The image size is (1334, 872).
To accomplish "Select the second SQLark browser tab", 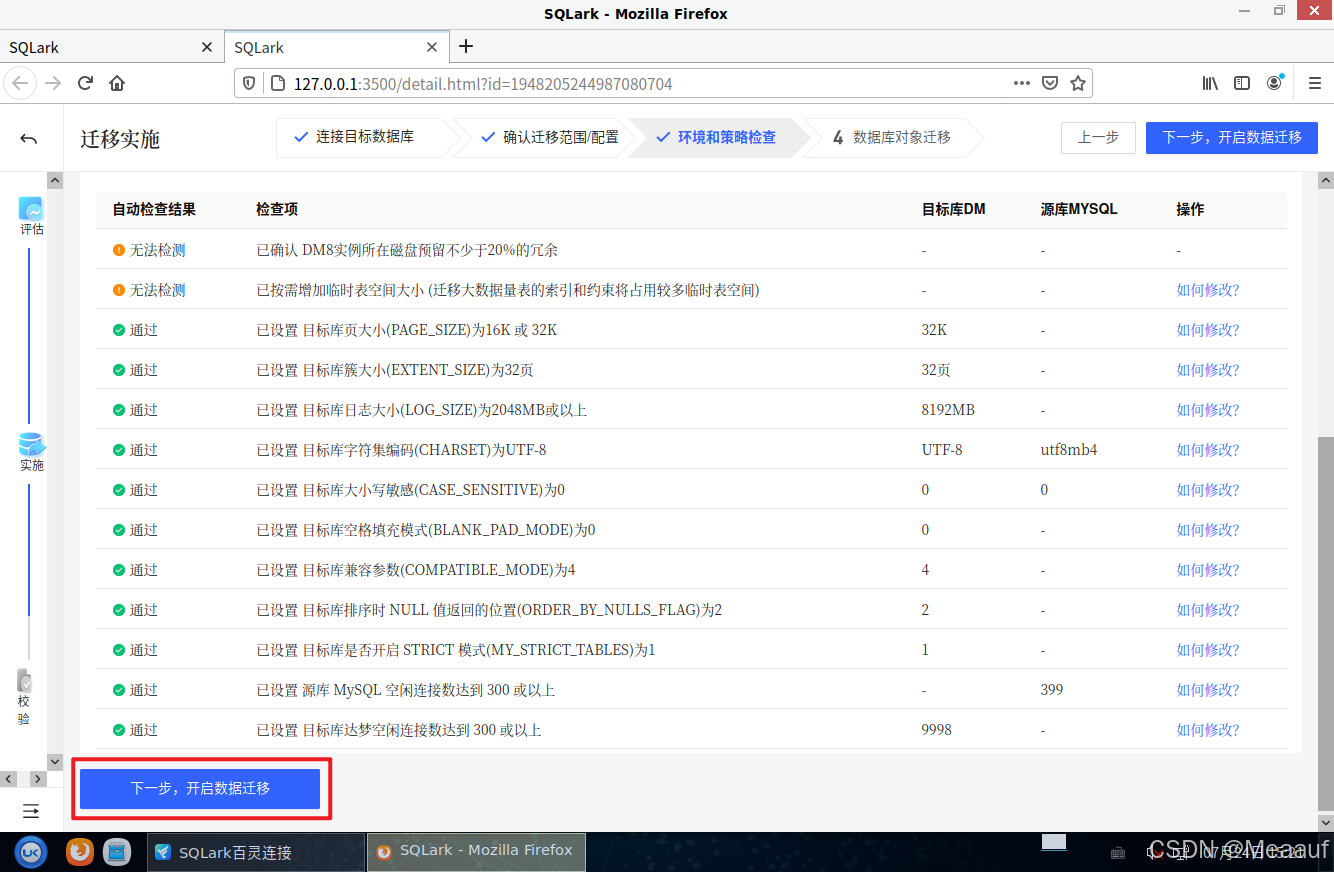I will click(336, 47).
